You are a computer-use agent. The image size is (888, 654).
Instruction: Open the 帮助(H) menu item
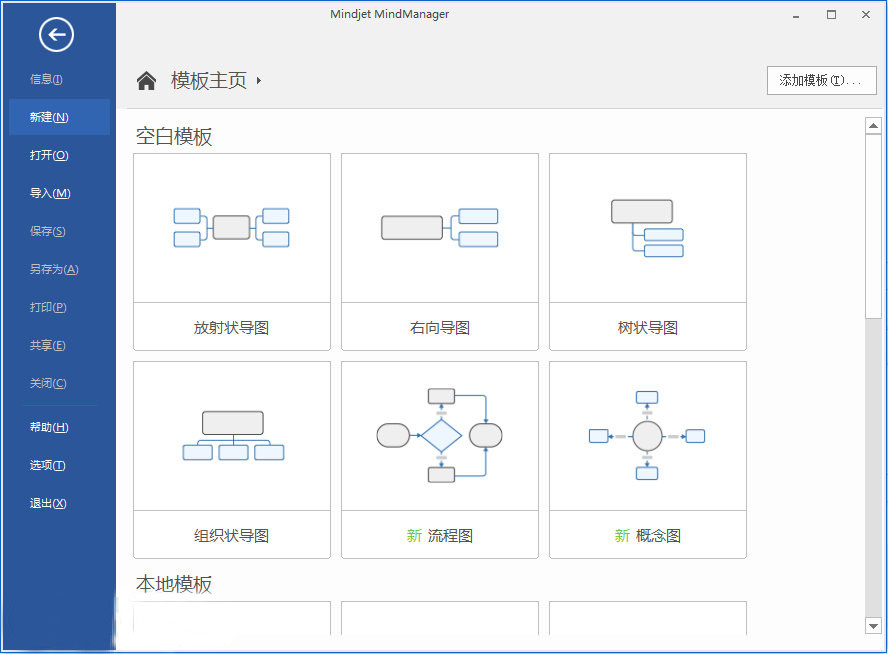point(49,427)
